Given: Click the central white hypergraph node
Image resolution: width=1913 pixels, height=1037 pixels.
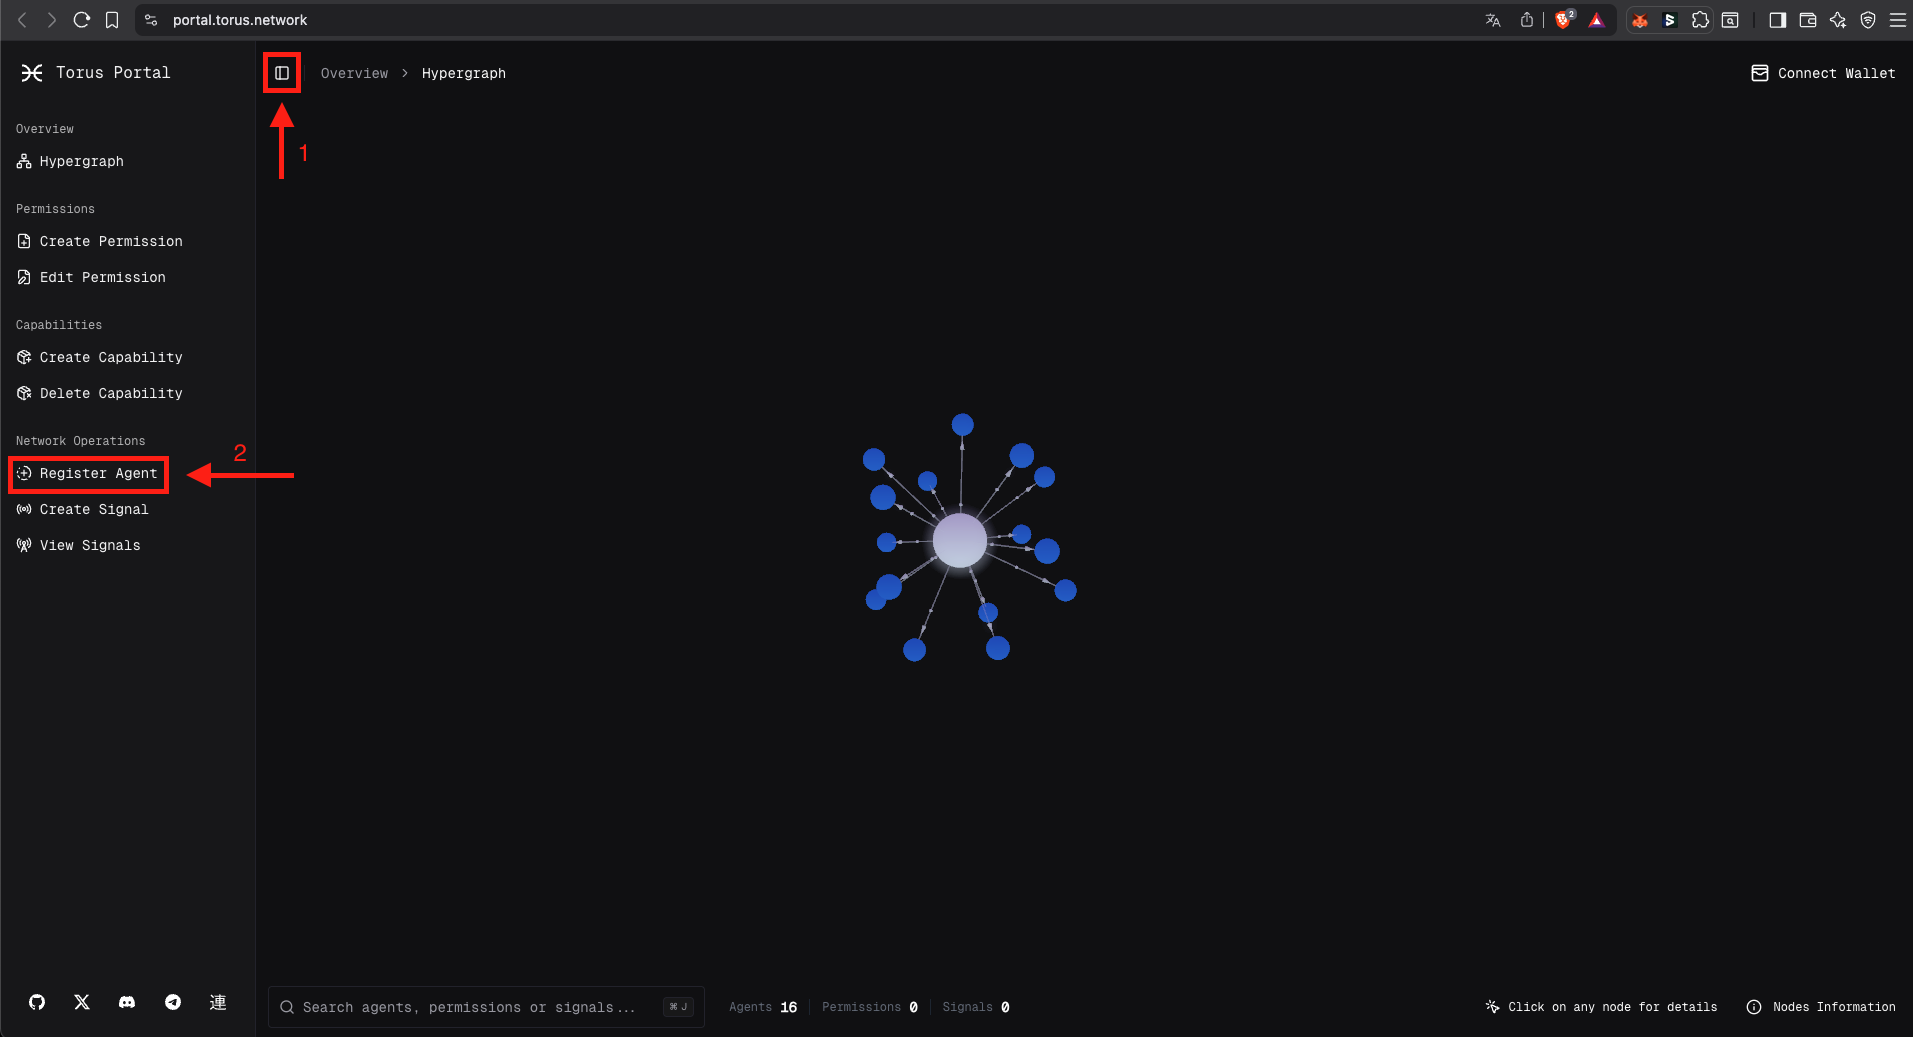Looking at the screenshot, I should coord(959,540).
